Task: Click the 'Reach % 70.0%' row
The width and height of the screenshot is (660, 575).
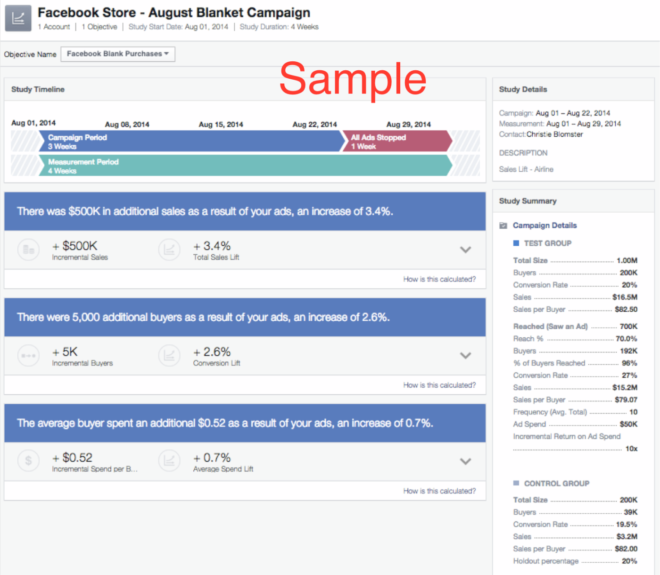Action: pyautogui.click(x=575, y=338)
